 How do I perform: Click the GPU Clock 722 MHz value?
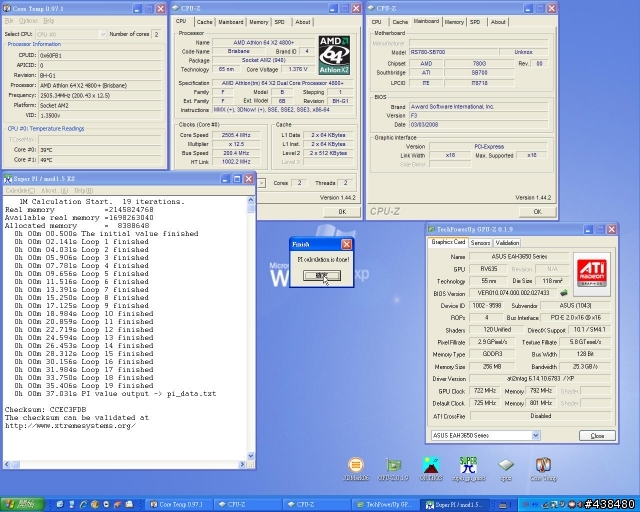tap(485, 391)
